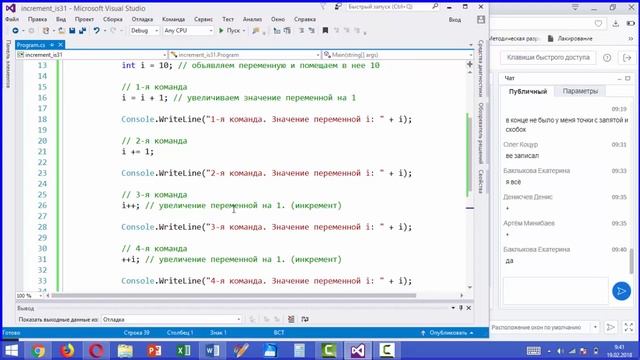Open Google Chrome from the taskbar
Image resolution: width=640 pixels, height=360 pixels.
click(x=38, y=351)
